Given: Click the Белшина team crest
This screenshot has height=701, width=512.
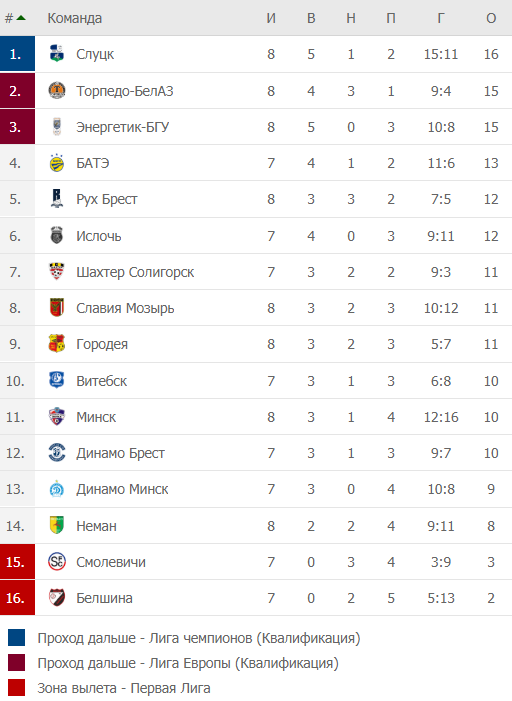Looking at the screenshot, I should (x=57, y=598).
